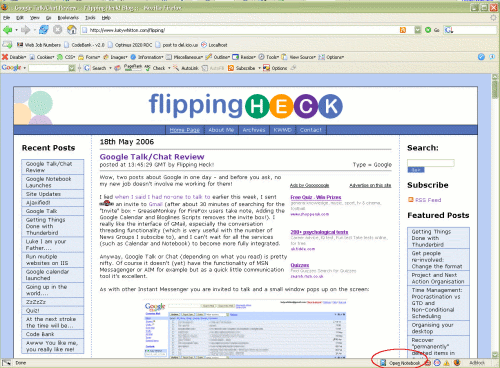Click the Subscribe icon in Google toolbar

click(231, 68)
